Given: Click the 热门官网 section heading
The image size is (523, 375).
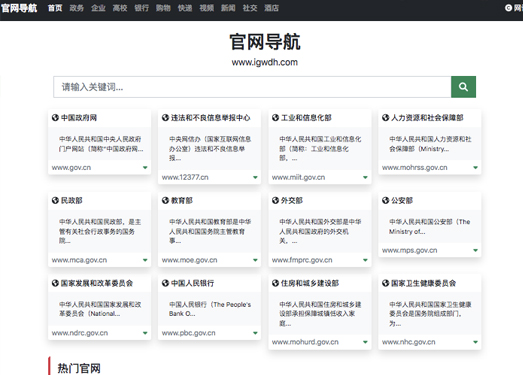Looking at the screenshot, I should point(79,368).
